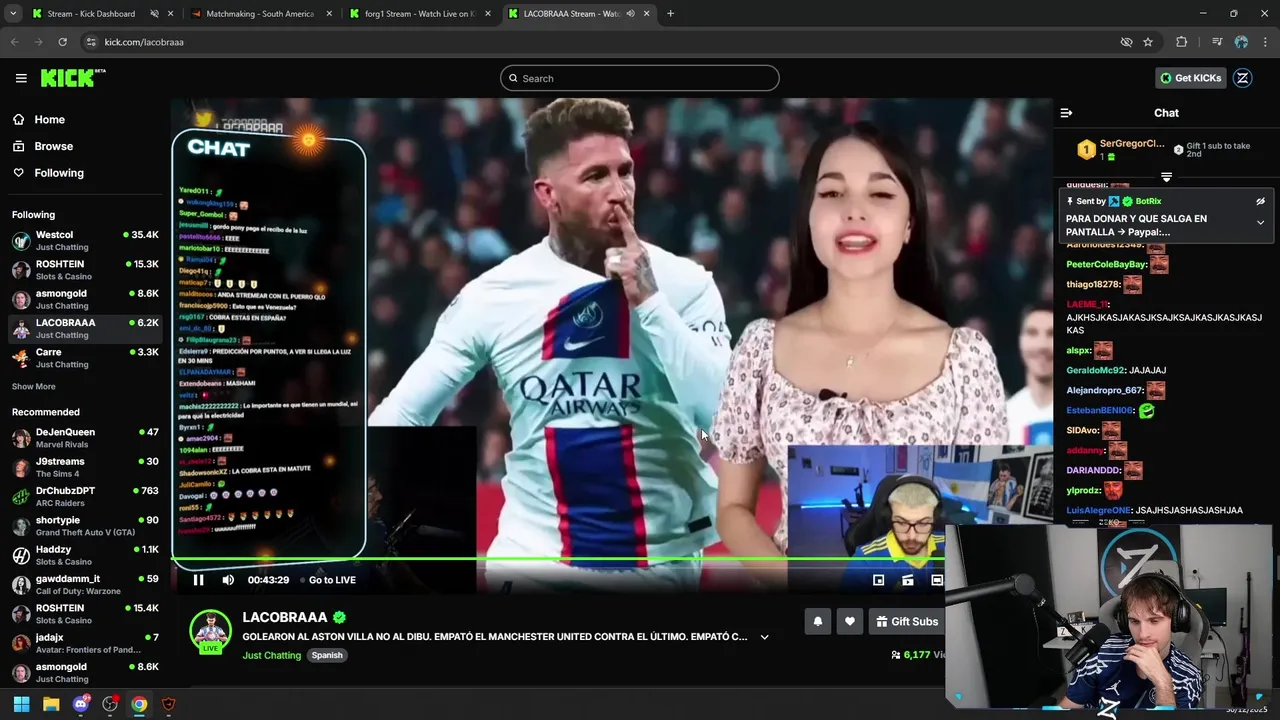The height and width of the screenshot is (720, 1280).
Task: Expand the stream title chevron
Action: tap(764, 637)
